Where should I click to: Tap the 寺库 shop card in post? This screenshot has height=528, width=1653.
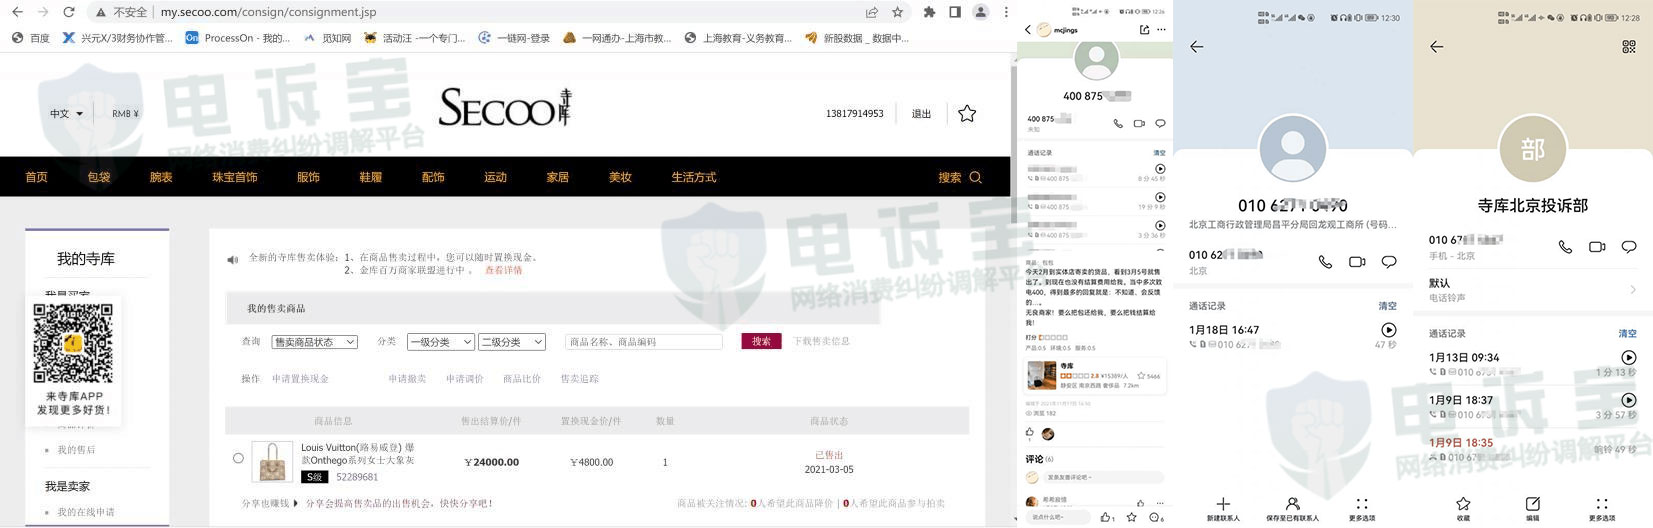click(1096, 376)
